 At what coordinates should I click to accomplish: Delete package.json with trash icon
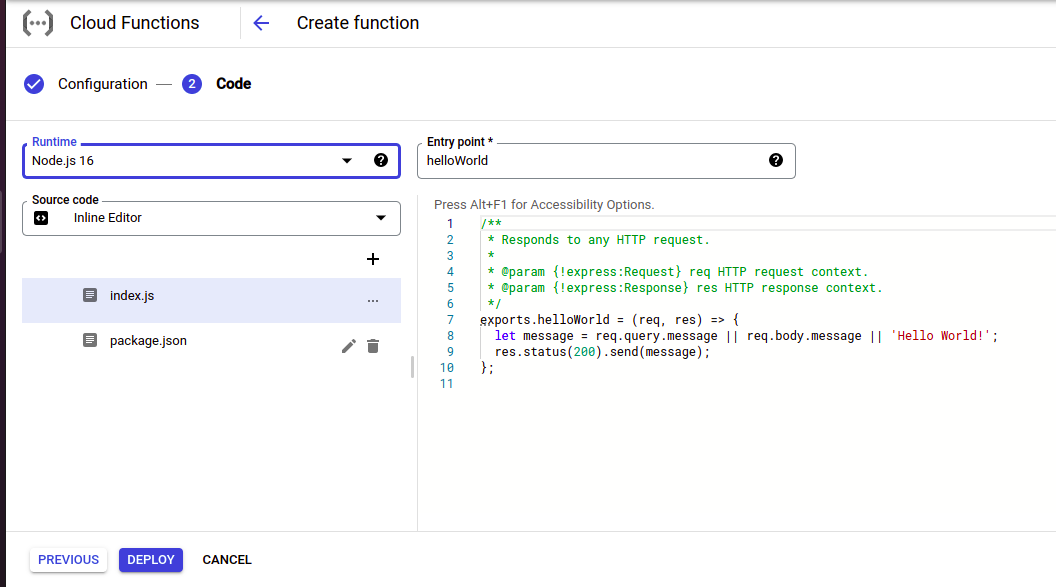point(373,346)
